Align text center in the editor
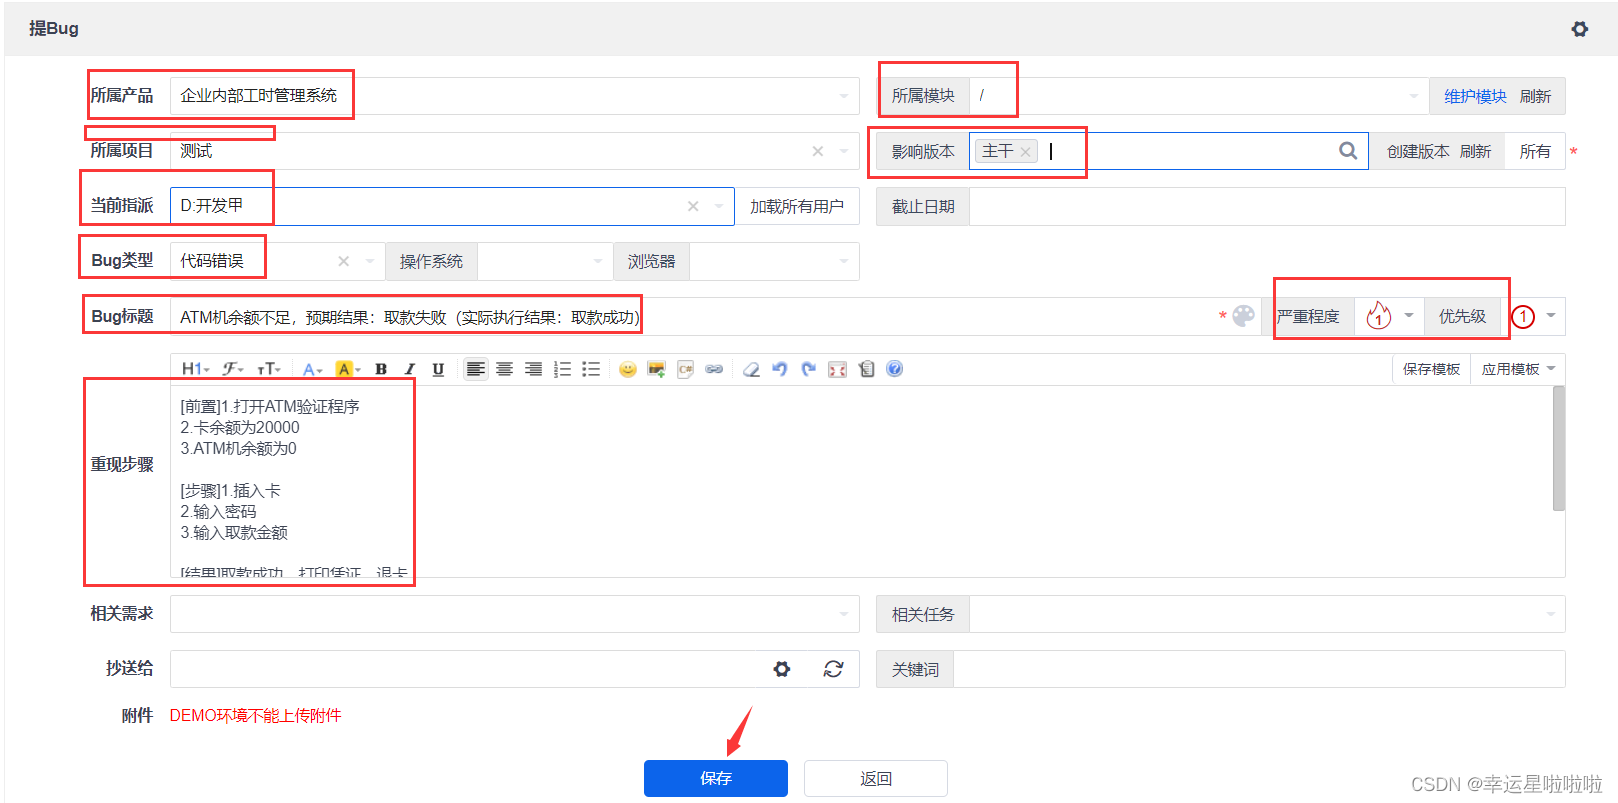 click(x=505, y=369)
